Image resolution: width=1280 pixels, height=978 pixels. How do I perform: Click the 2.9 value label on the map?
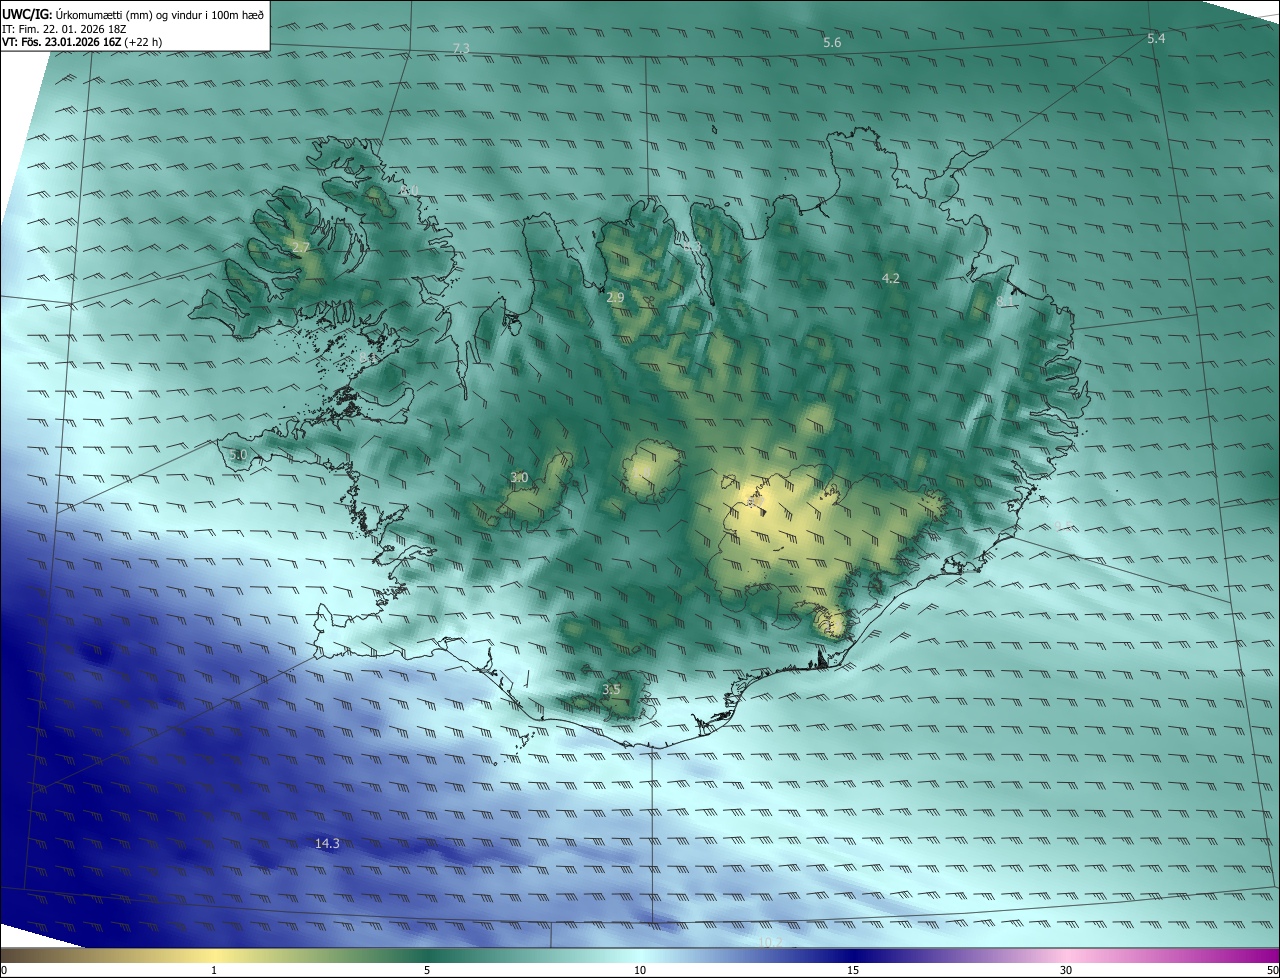coord(615,298)
